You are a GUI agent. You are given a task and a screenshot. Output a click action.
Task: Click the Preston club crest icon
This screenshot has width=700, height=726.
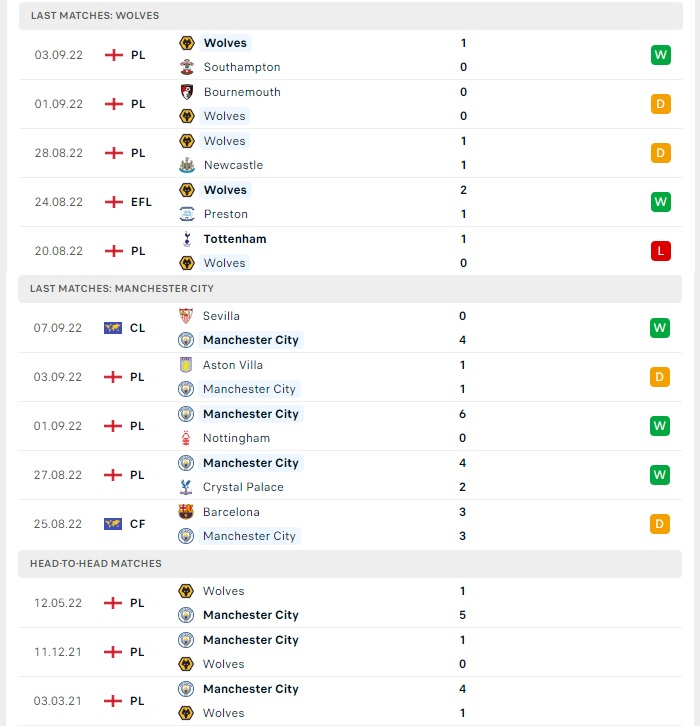click(187, 214)
